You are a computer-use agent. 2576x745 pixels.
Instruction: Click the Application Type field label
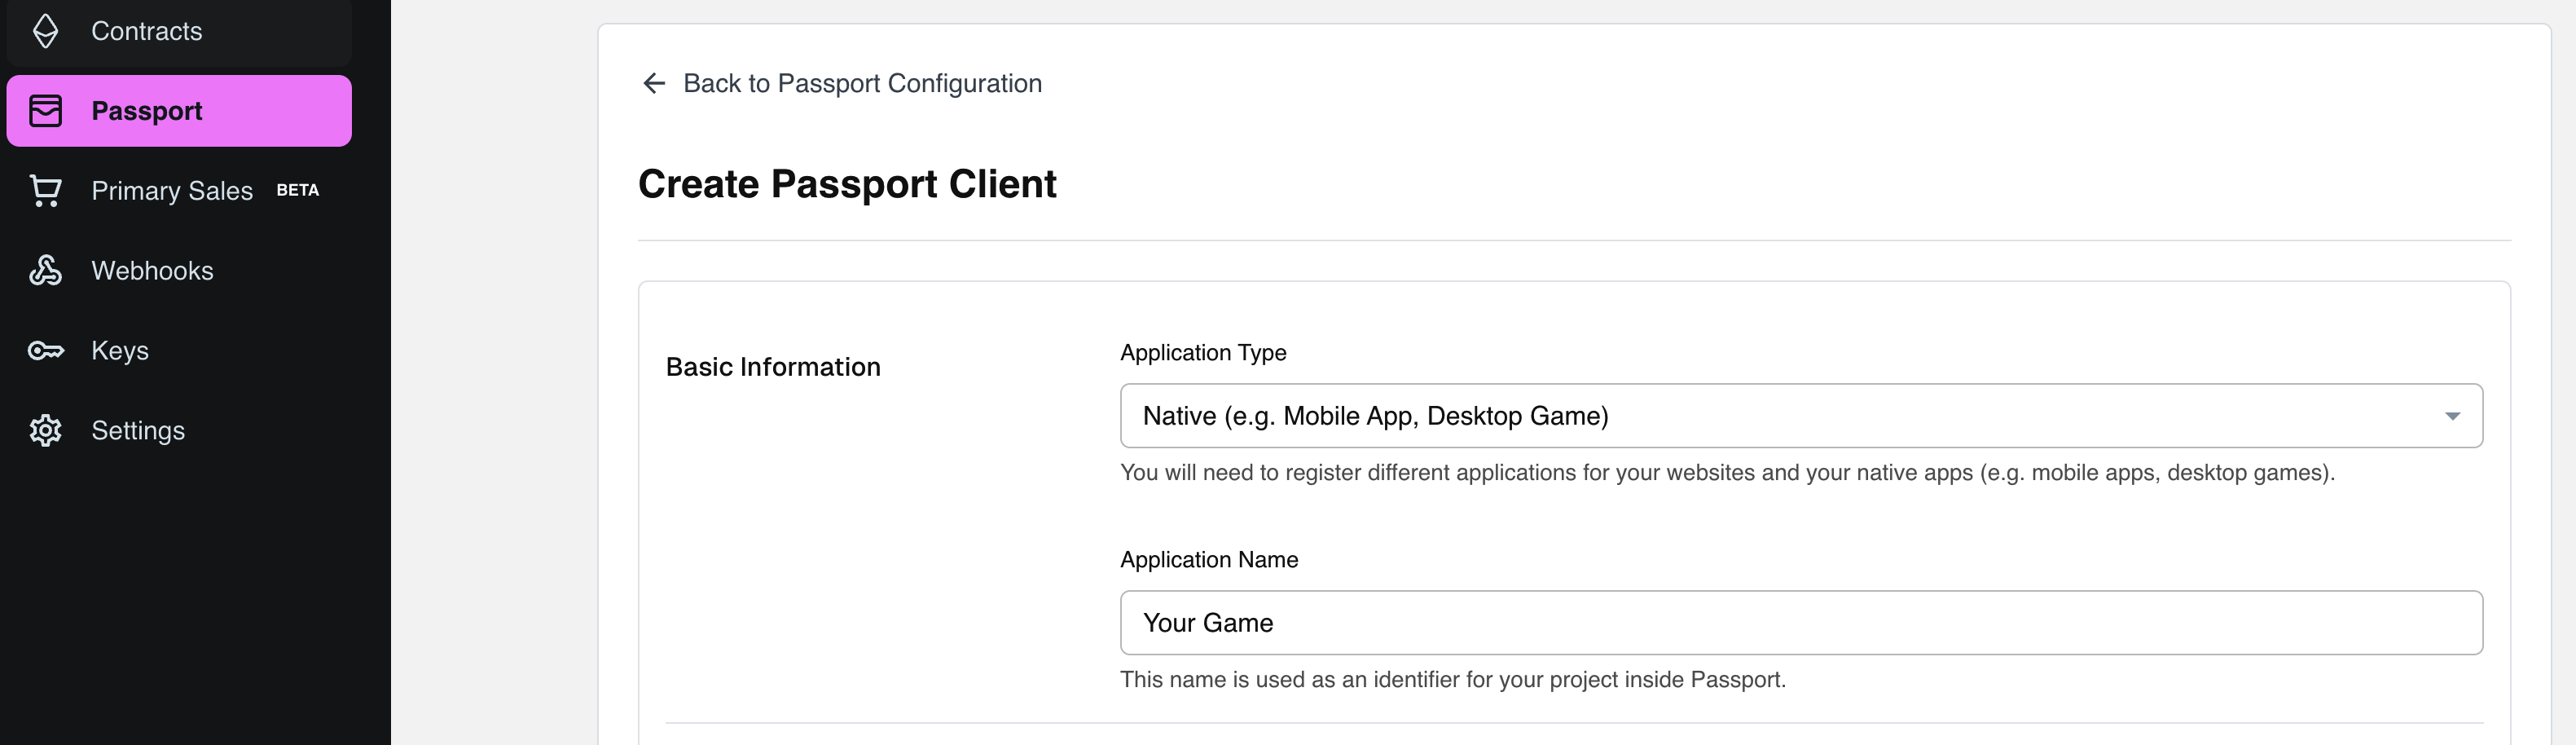1202,353
